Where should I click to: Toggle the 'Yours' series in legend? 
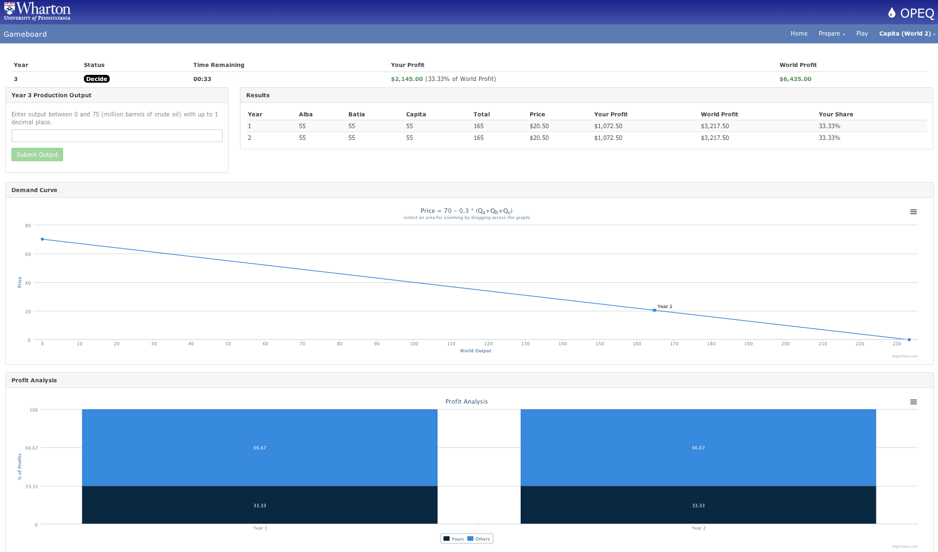[454, 539]
